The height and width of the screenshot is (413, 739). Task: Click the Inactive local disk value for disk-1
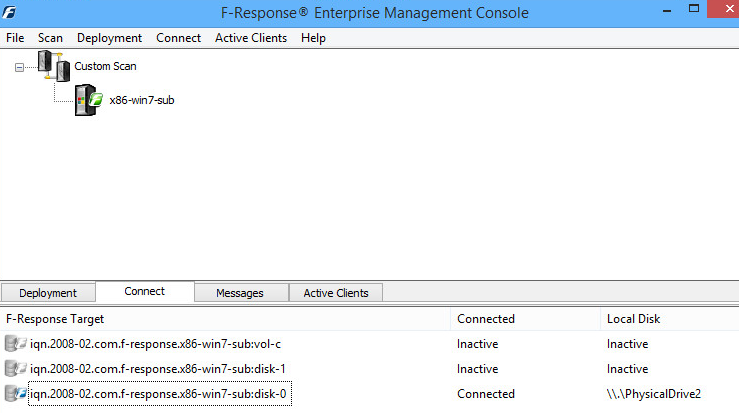point(627,369)
